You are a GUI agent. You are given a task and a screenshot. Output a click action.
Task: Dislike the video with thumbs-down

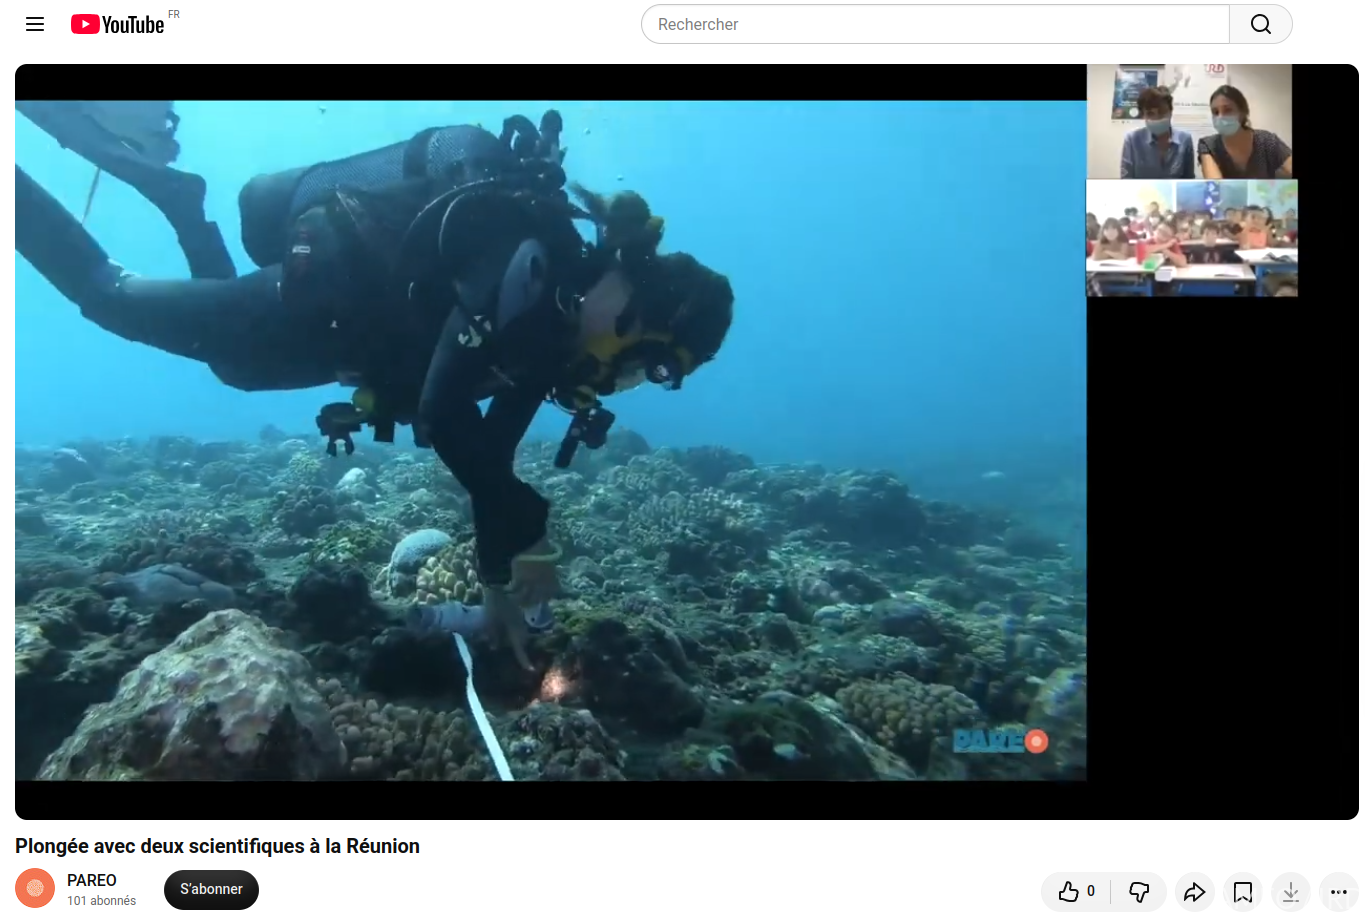(1139, 891)
